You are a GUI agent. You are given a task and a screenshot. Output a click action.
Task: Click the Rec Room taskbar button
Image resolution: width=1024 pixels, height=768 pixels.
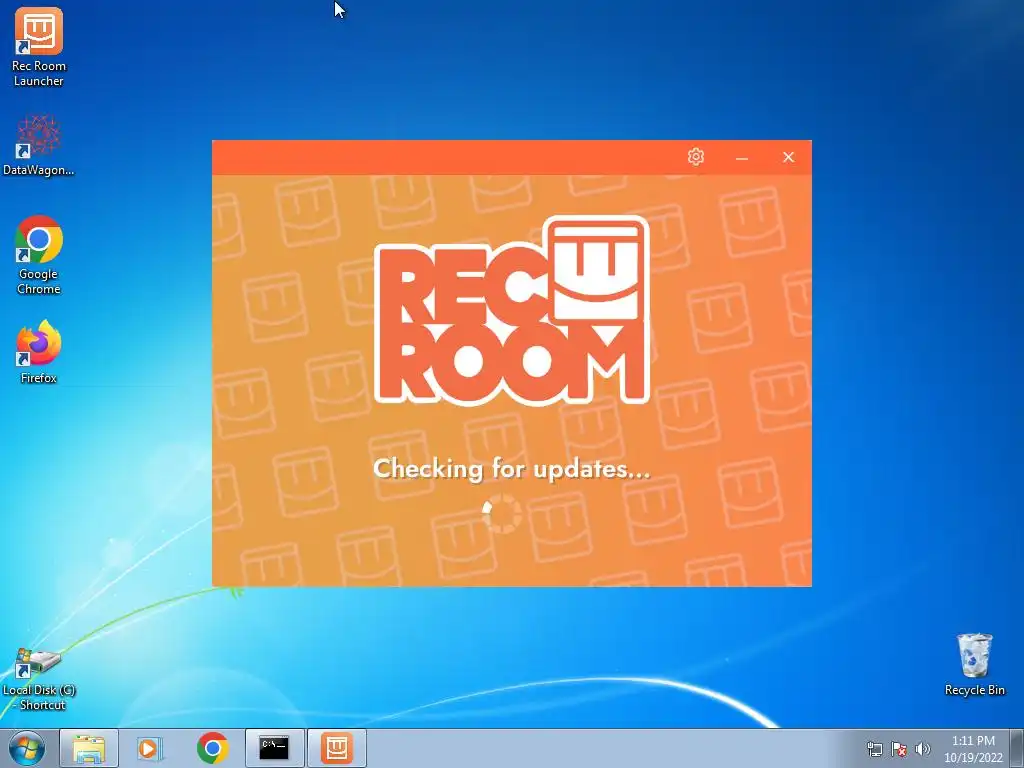pos(337,748)
